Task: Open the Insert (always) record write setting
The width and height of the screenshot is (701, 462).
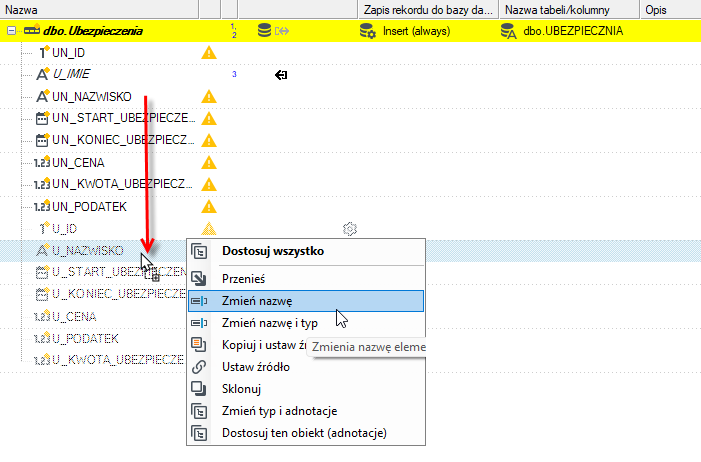Action: (x=416, y=31)
